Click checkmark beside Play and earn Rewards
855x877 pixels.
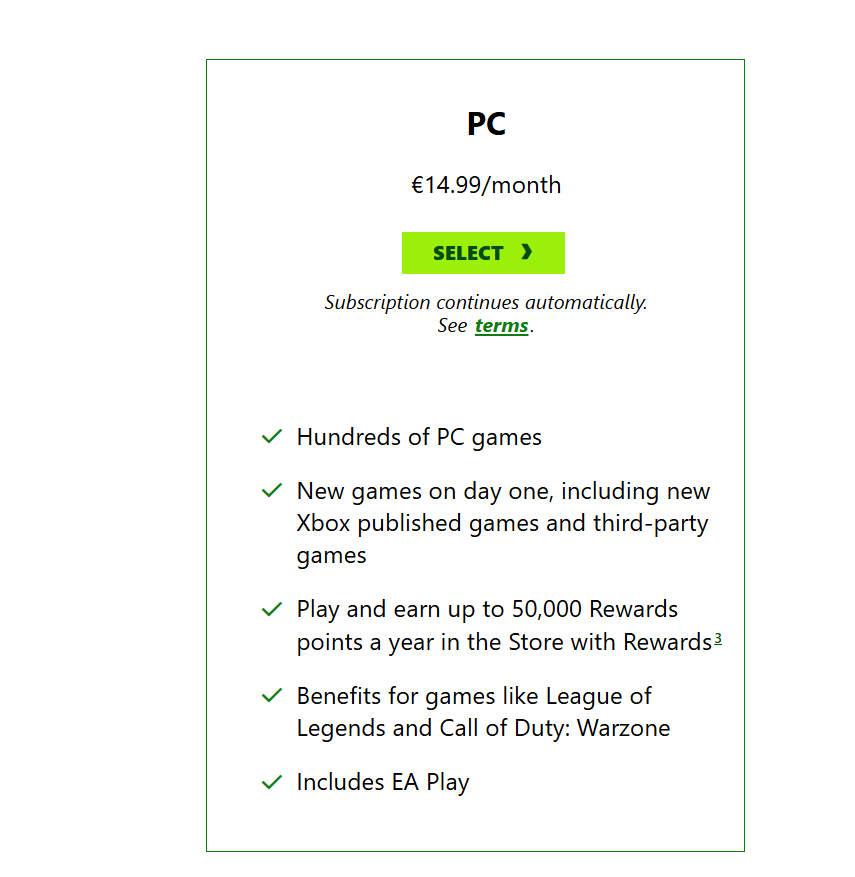pyautogui.click(x=271, y=609)
